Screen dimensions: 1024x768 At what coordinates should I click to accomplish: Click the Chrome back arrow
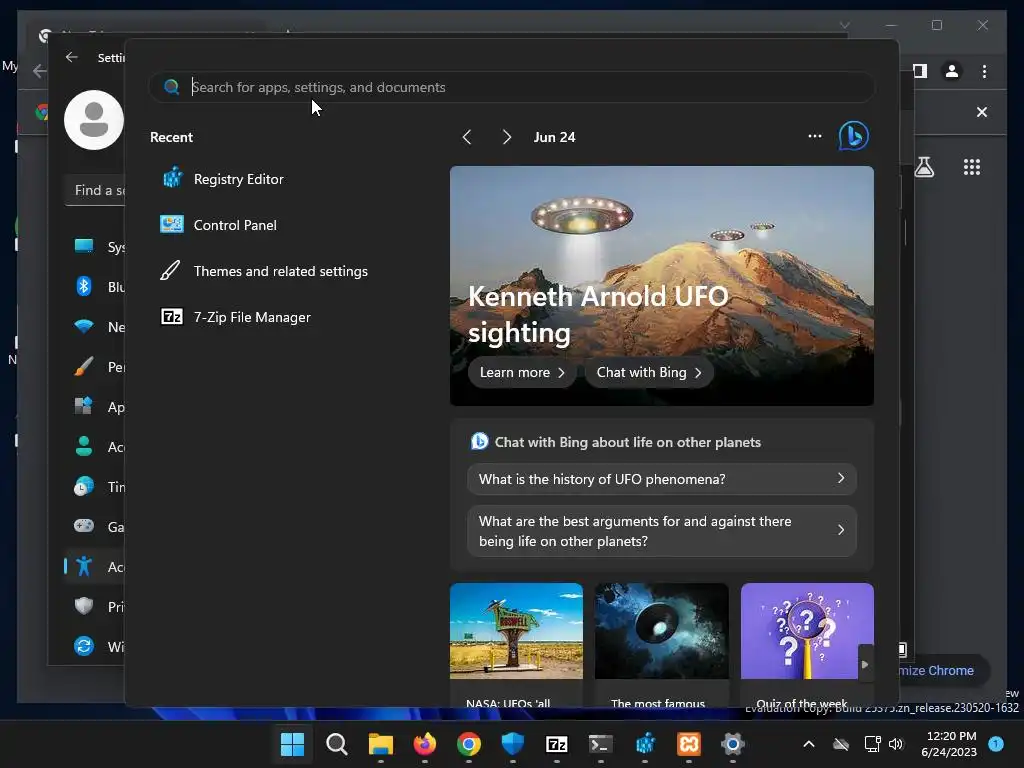point(39,71)
